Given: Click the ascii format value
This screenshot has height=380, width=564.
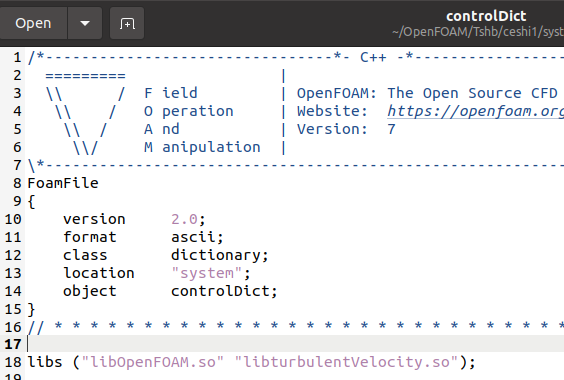Looking at the screenshot, I should tap(193, 237).
